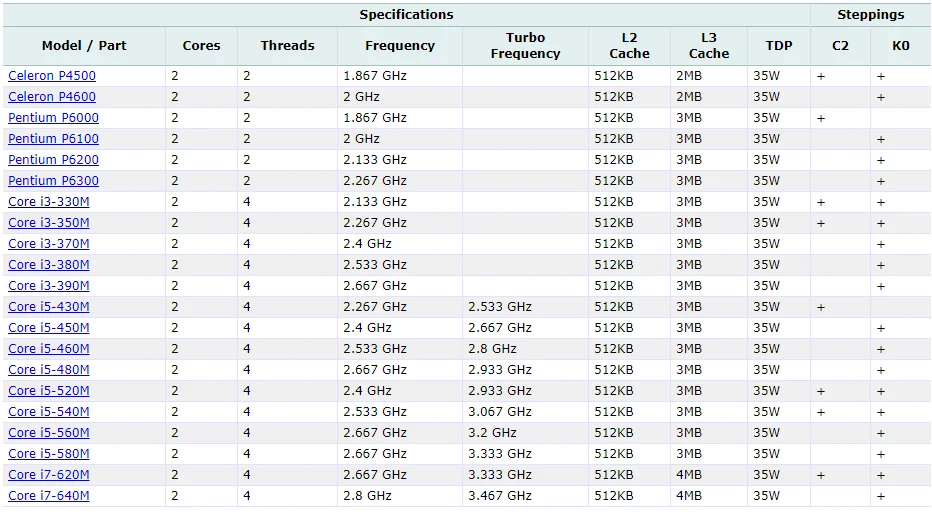
Task: Open the Core i5-560M link
Action: [x=49, y=433]
